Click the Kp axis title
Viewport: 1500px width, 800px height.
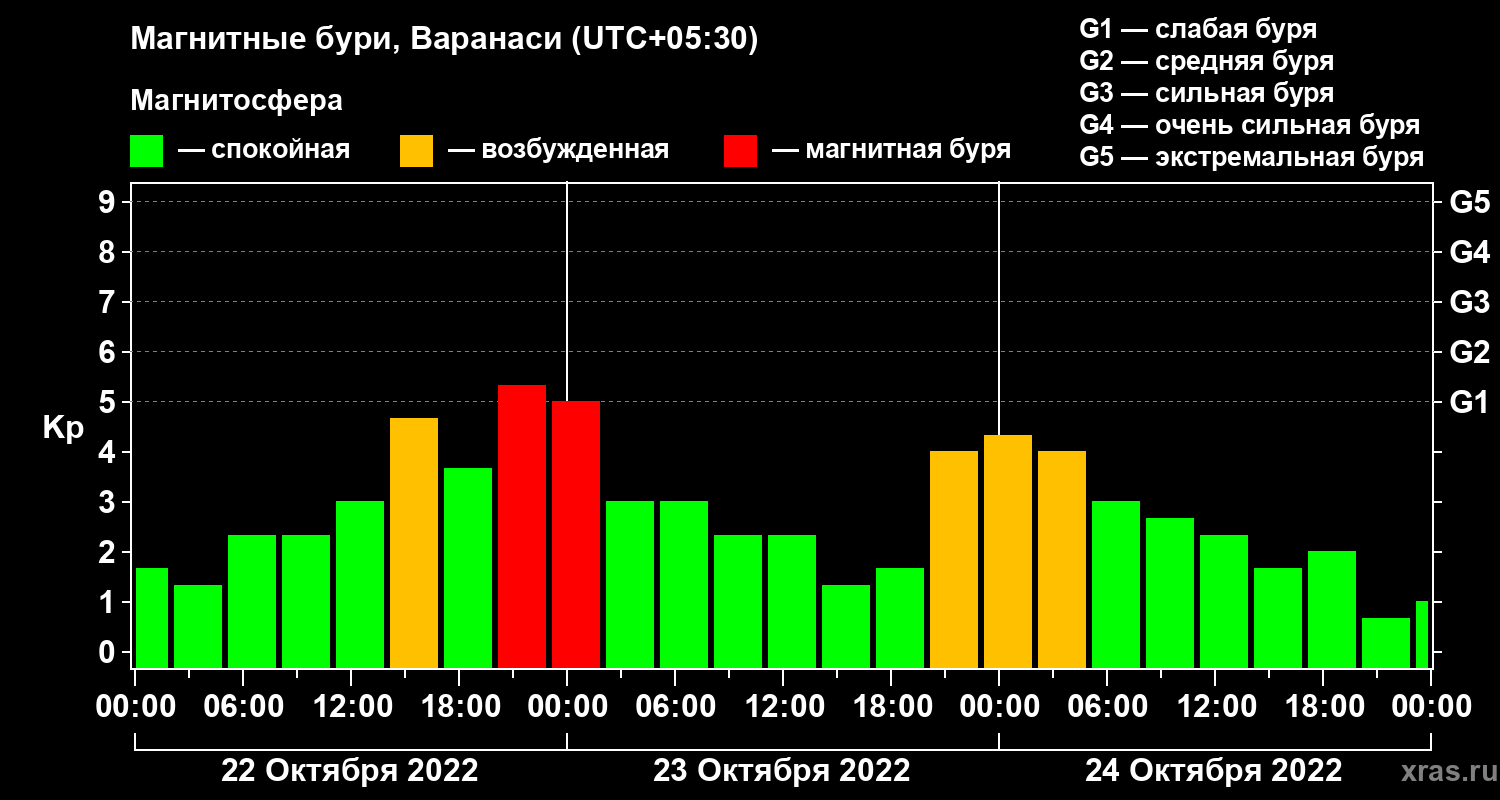63,428
